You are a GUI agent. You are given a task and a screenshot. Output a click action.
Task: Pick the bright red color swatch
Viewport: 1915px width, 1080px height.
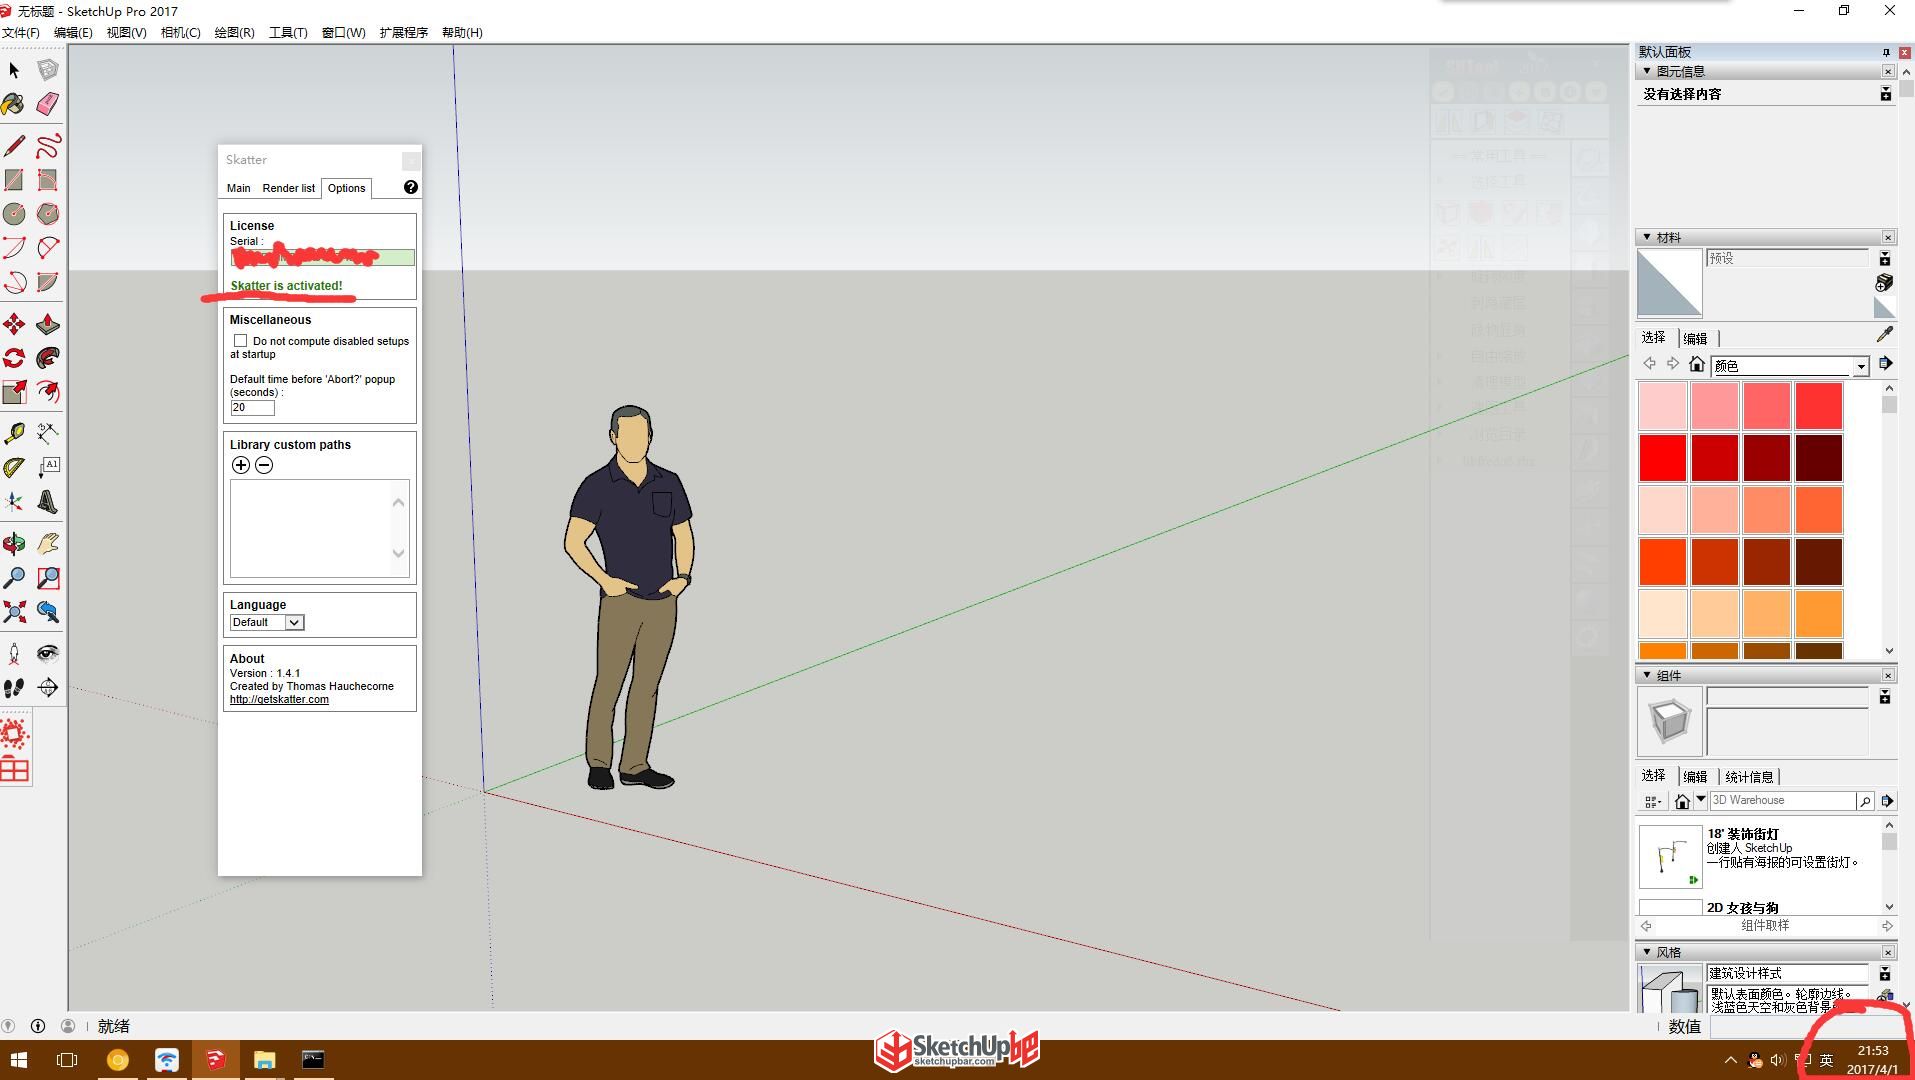[x=1662, y=458]
